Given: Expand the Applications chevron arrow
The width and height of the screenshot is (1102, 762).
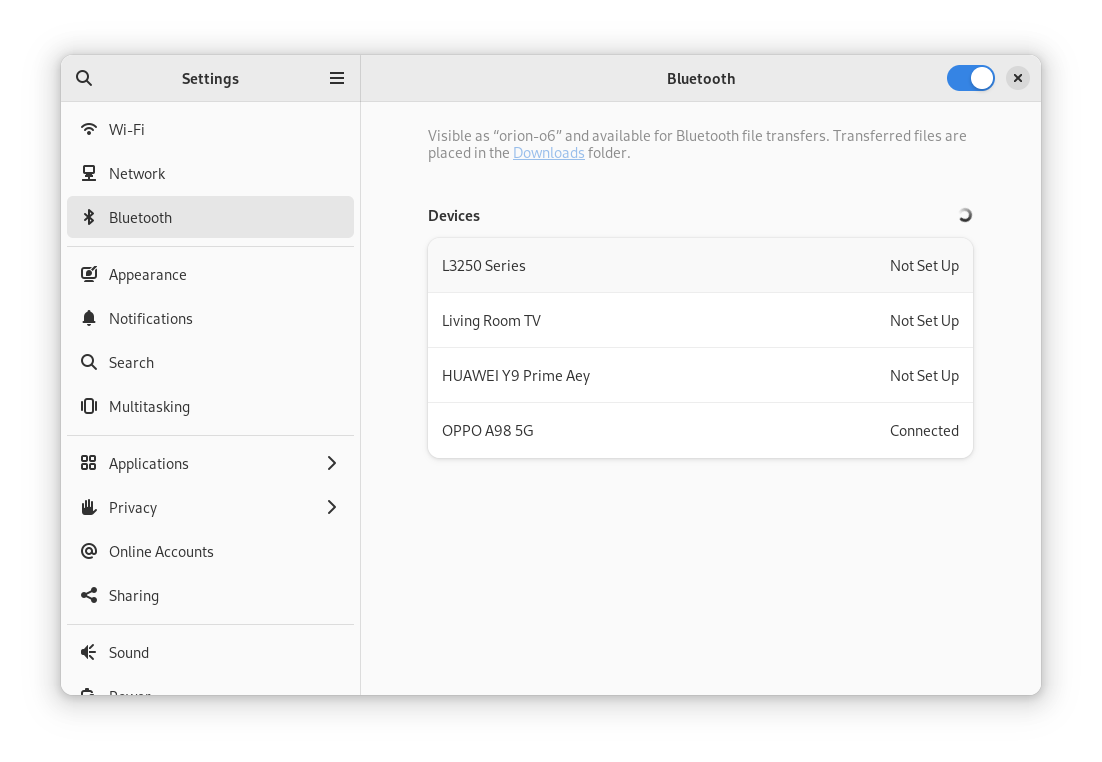Looking at the screenshot, I should click(332, 463).
